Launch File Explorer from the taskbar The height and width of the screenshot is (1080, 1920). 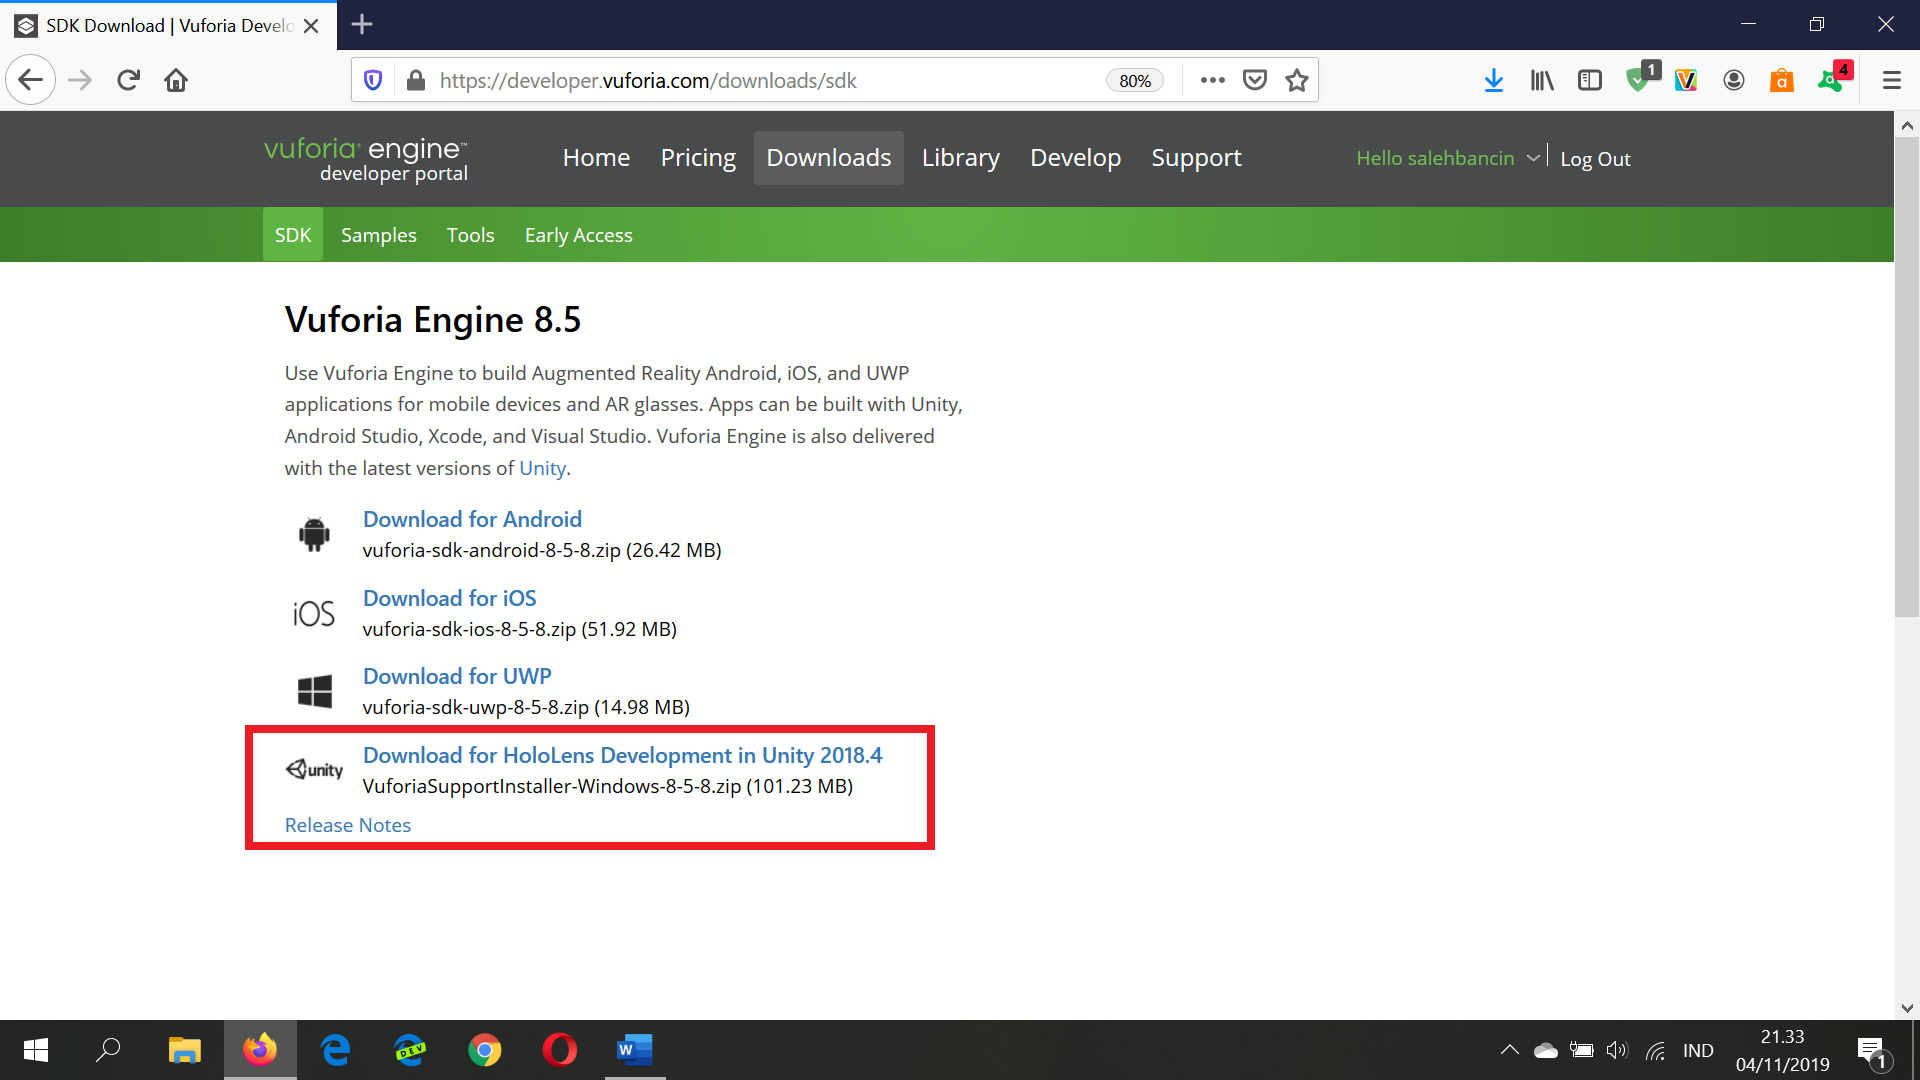pos(185,1050)
